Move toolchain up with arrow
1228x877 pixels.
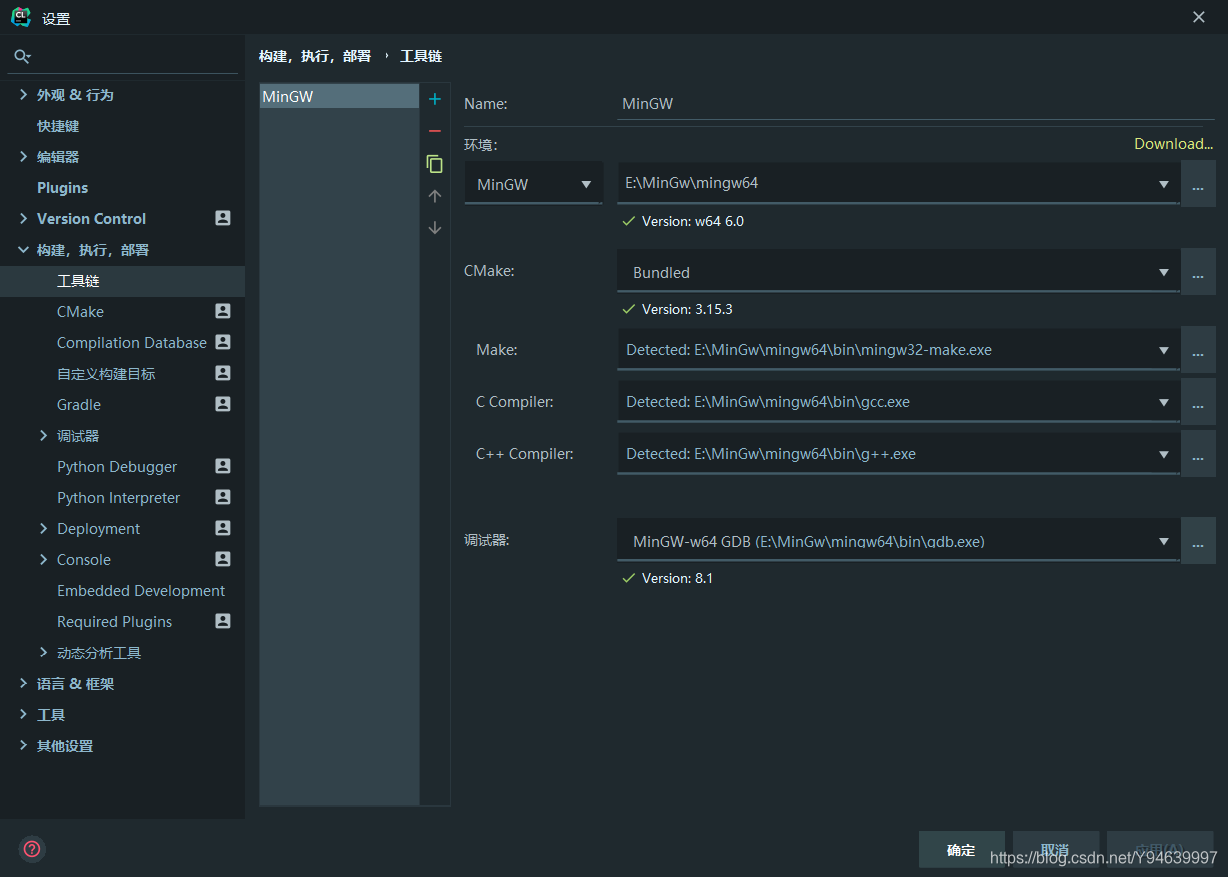(434, 196)
